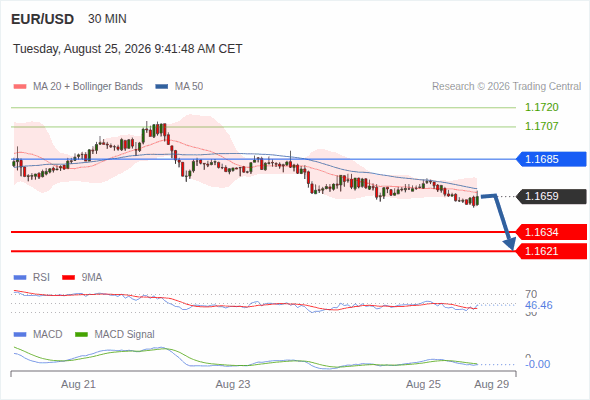The width and height of the screenshot is (590, 400).
Task: Click the Aug 25 time axis marker
Action: (x=423, y=384)
